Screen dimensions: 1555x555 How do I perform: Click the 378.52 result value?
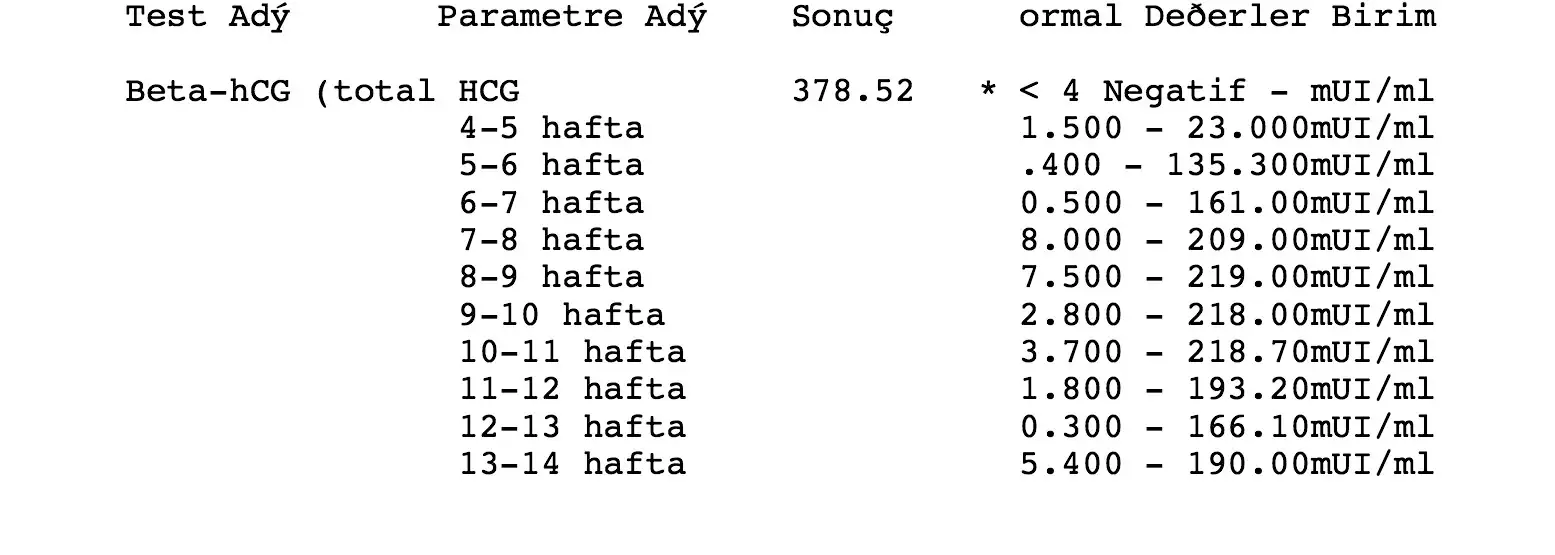click(853, 91)
